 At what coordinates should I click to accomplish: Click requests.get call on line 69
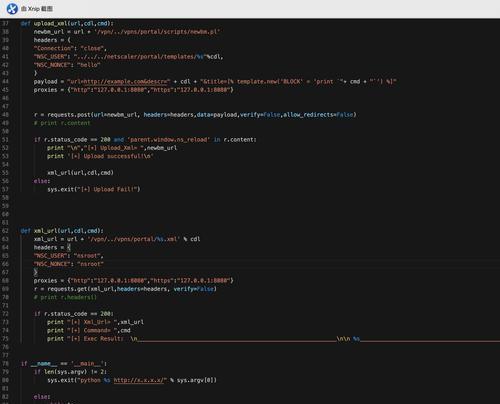click(125, 289)
